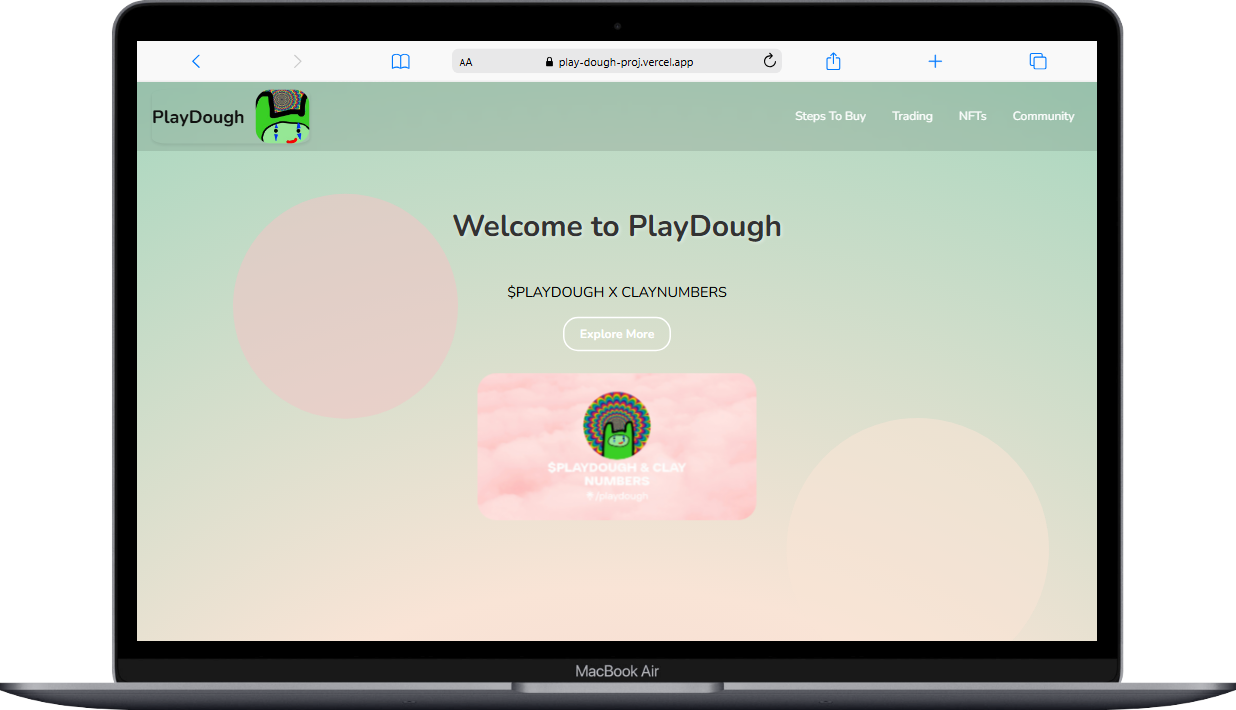
Task: Show the tab overview icon
Action: (x=1037, y=61)
